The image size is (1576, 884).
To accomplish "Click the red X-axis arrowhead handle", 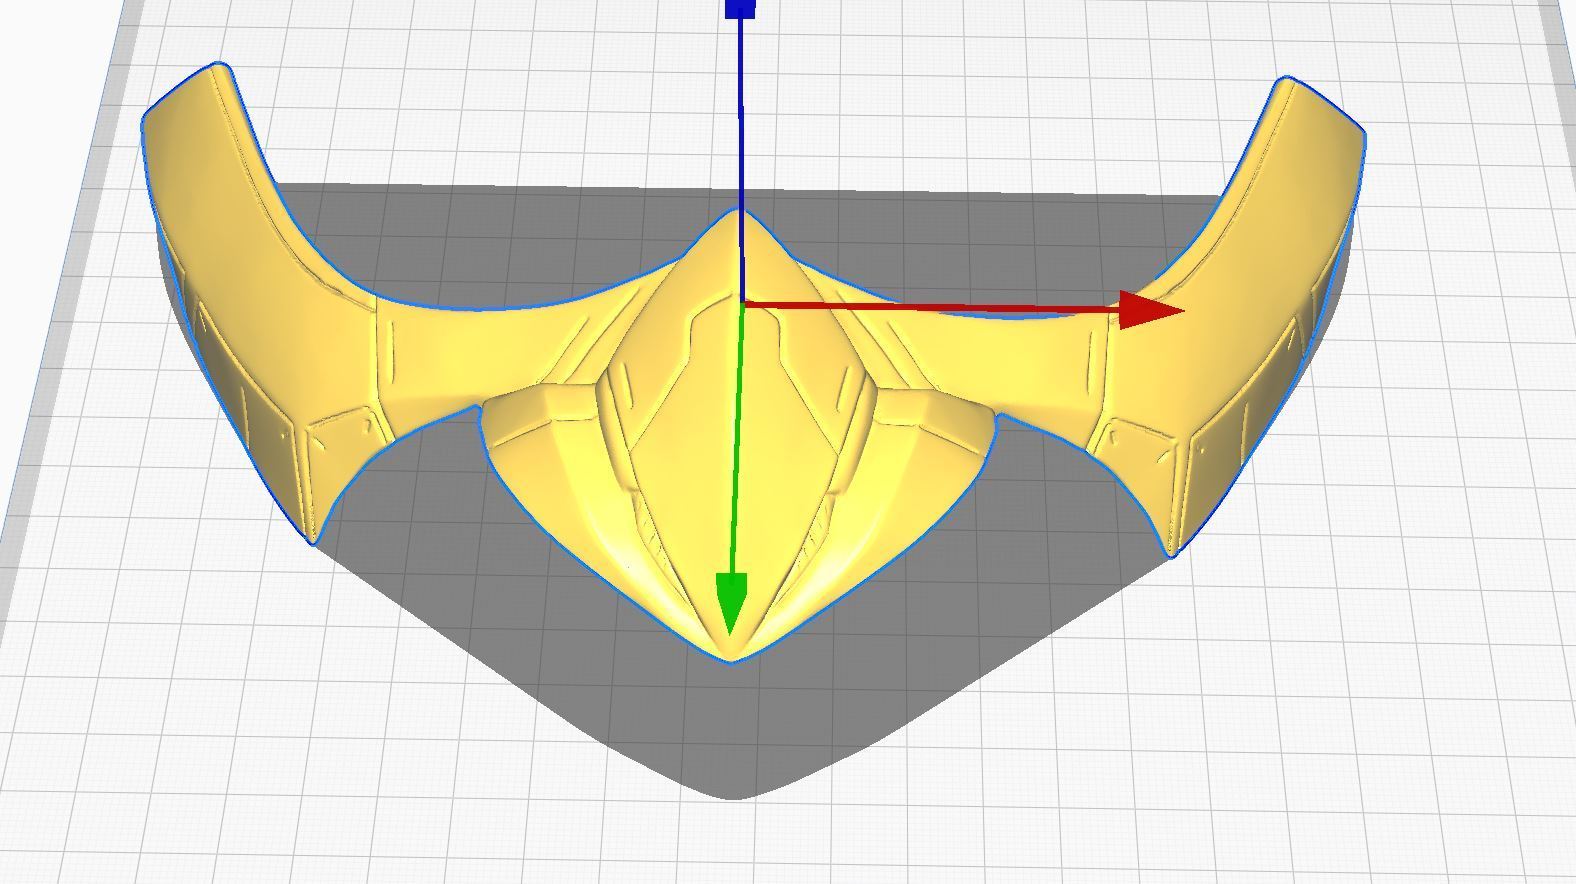I will click(1151, 310).
